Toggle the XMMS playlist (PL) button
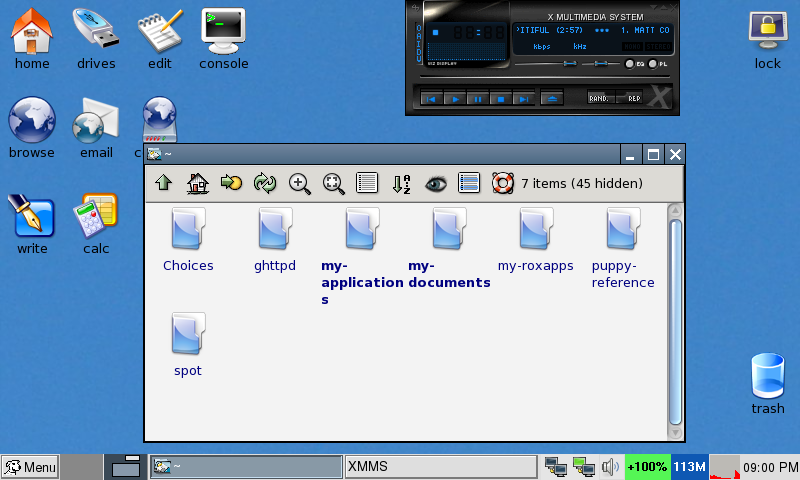800x480 pixels. [655, 64]
